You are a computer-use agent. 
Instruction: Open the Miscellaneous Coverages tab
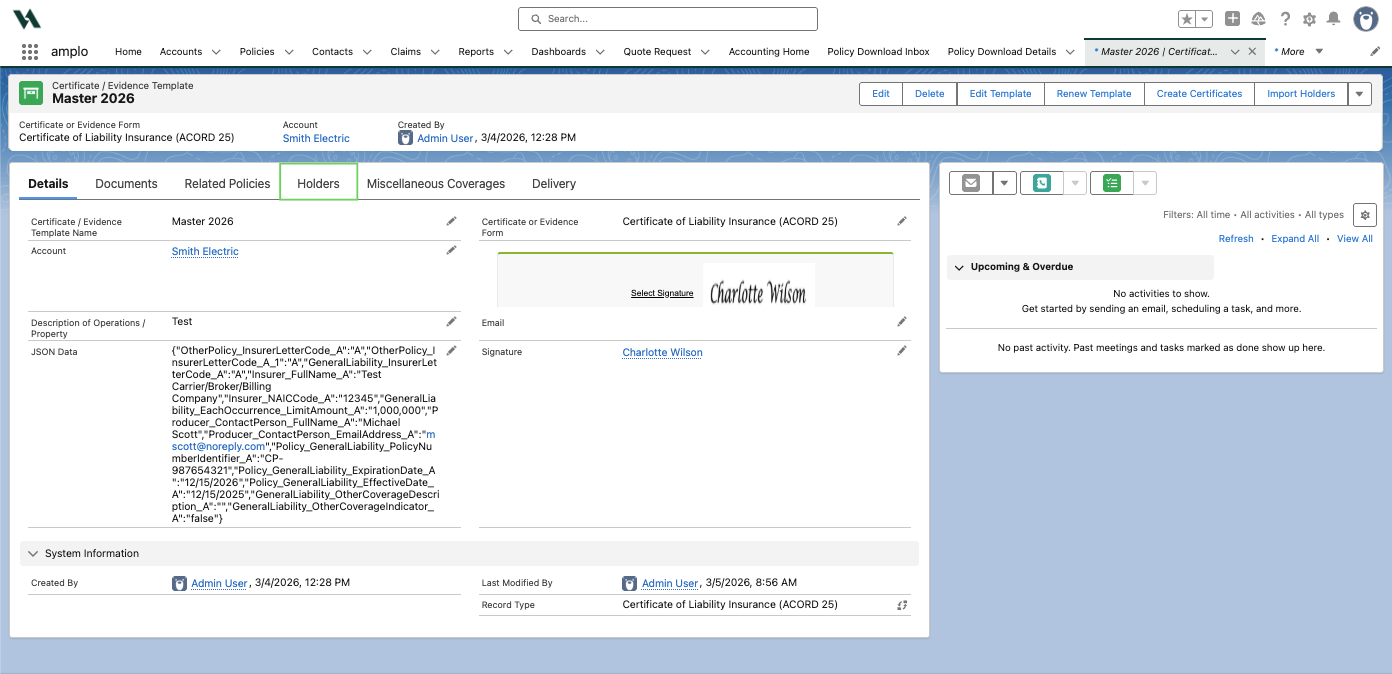436,184
